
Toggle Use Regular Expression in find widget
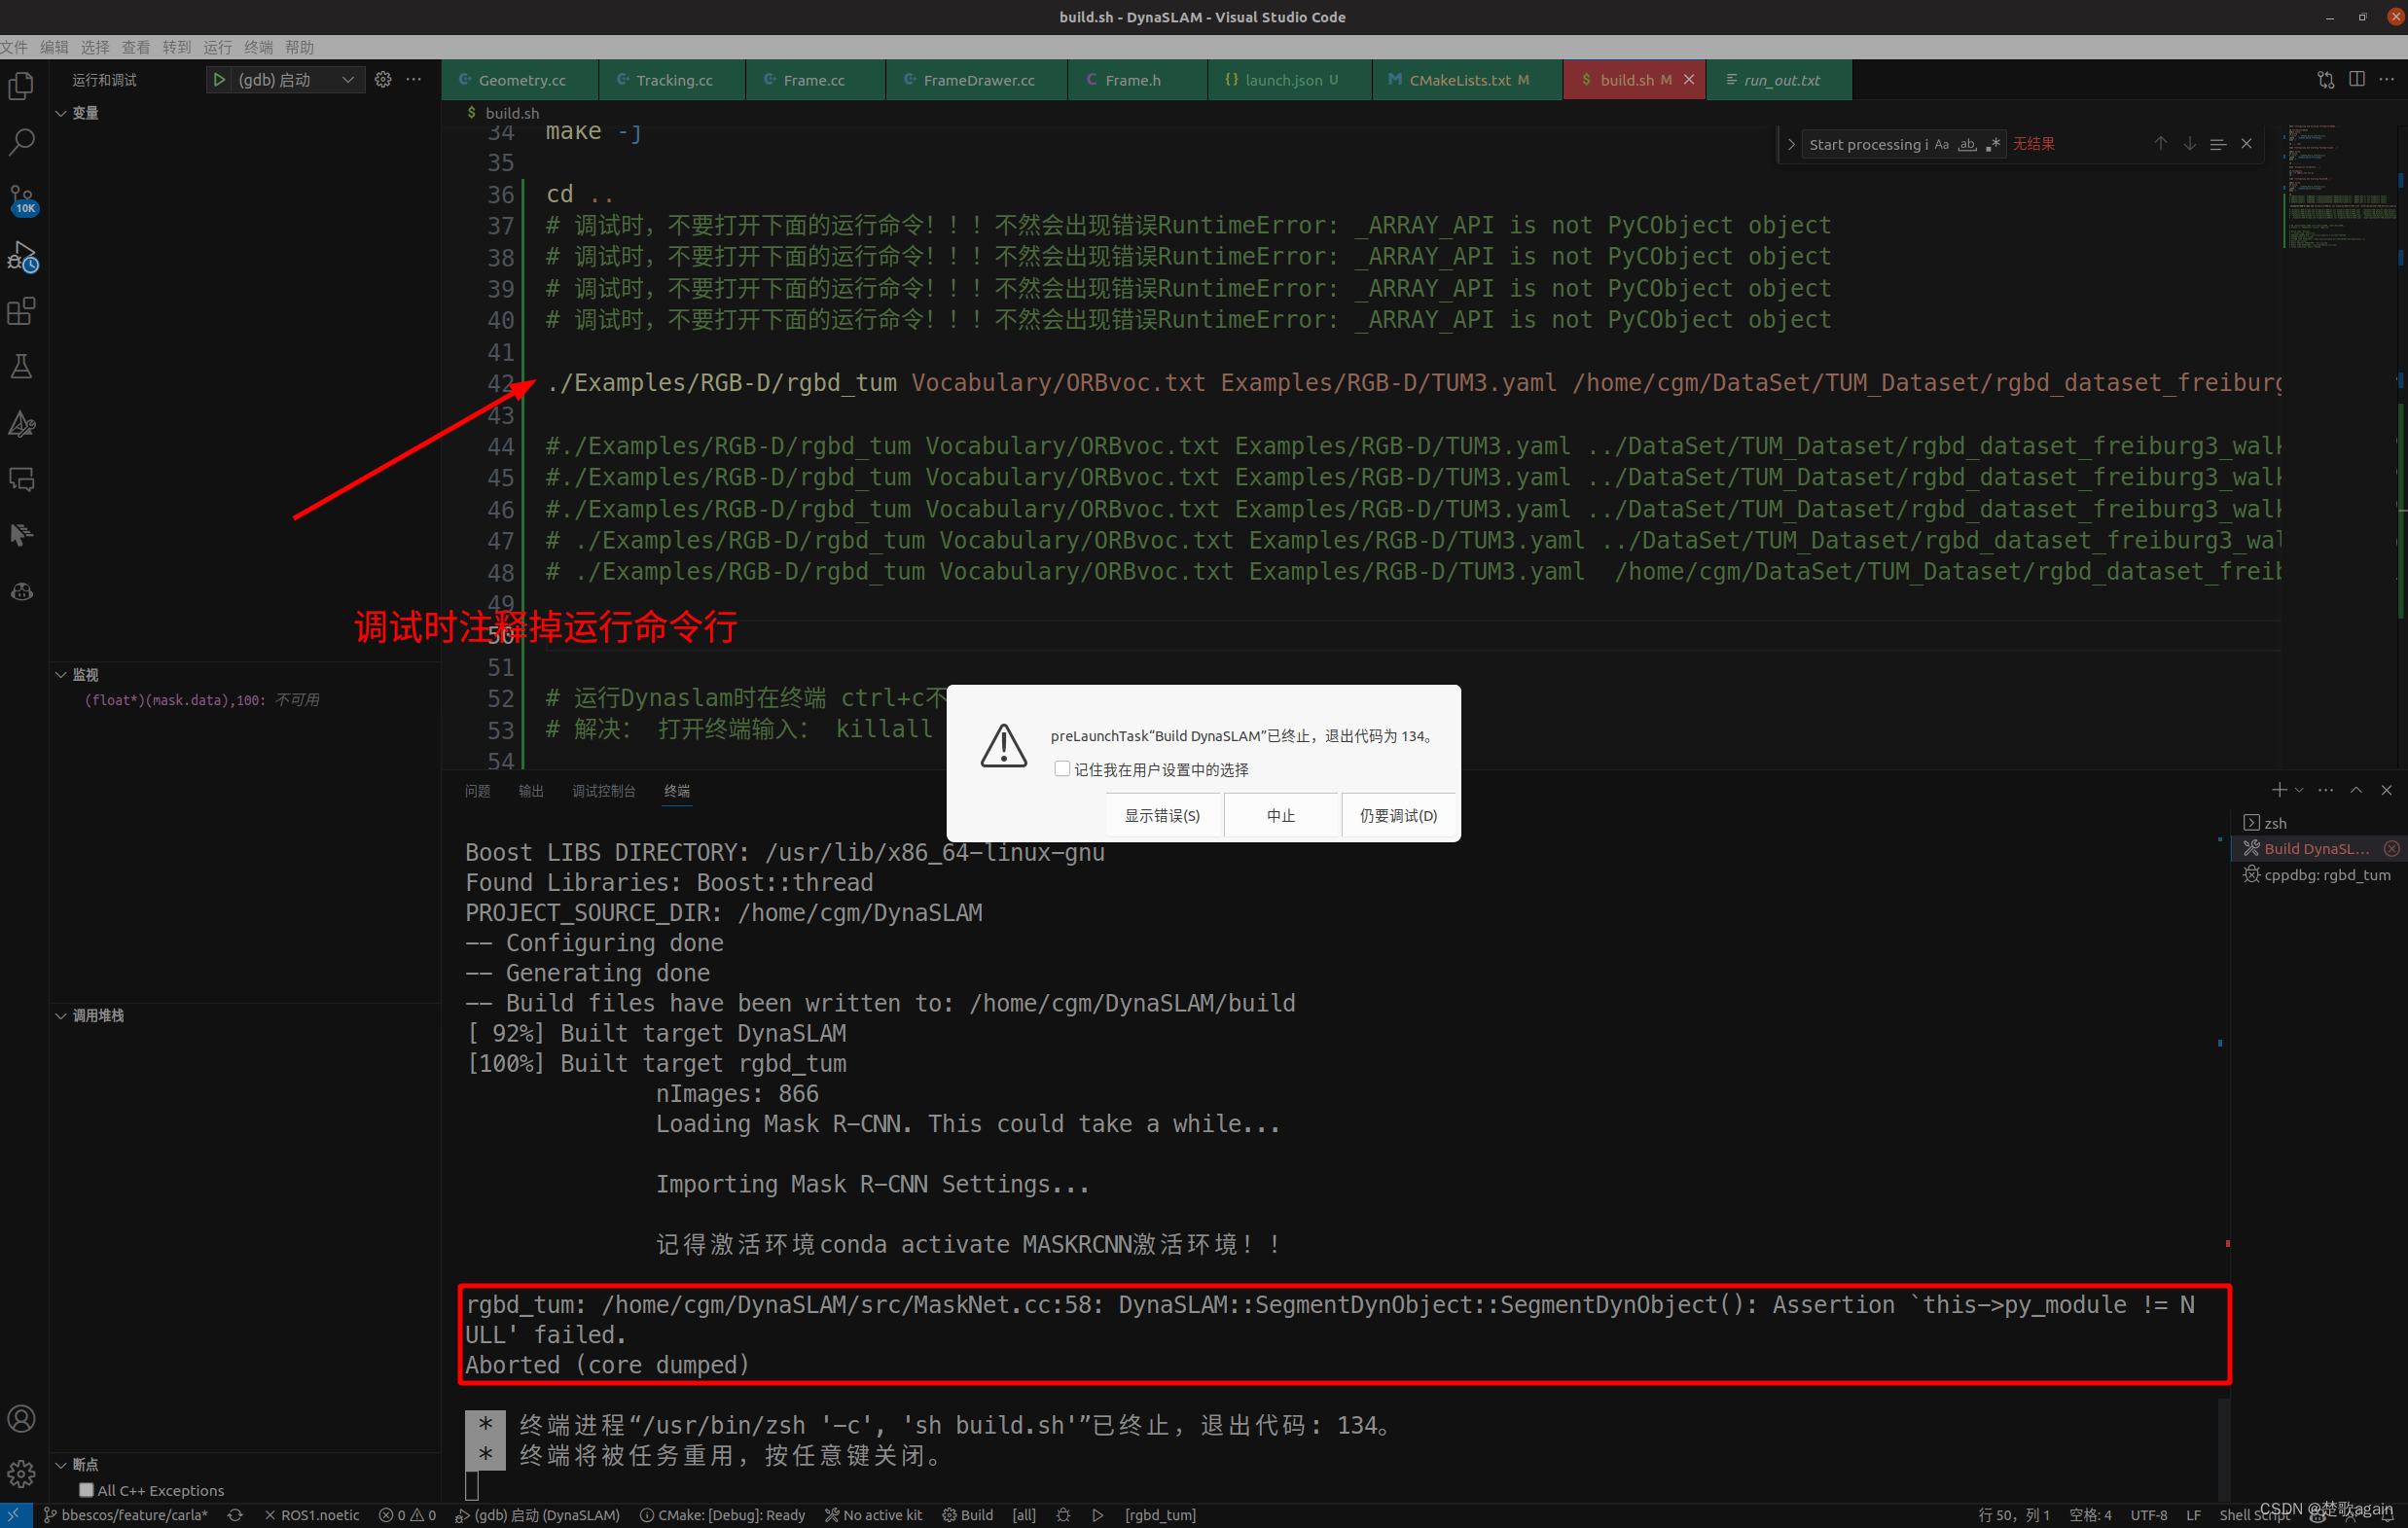(1993, 144)
